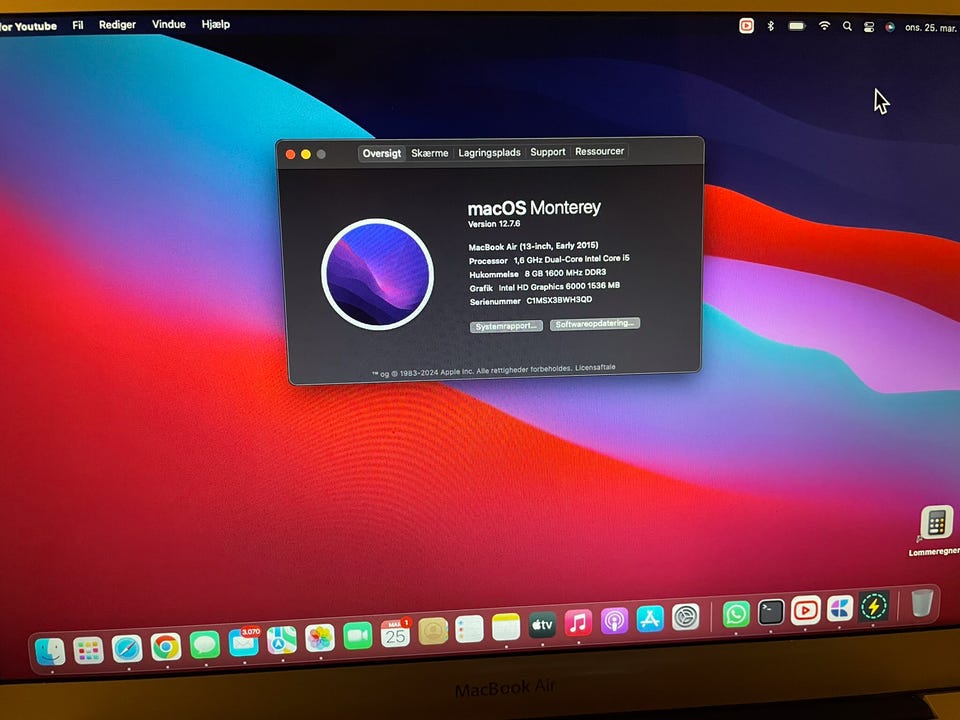The height and width of the screenshot is (720, 960).
Task: Open the Terminal app in dock
Action: [x=771, y=612]
